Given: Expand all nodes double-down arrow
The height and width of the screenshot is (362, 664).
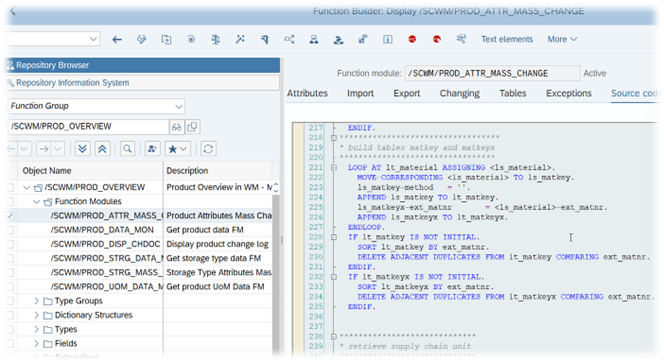Looking at the screenshot, I should [x=83, y=149].
